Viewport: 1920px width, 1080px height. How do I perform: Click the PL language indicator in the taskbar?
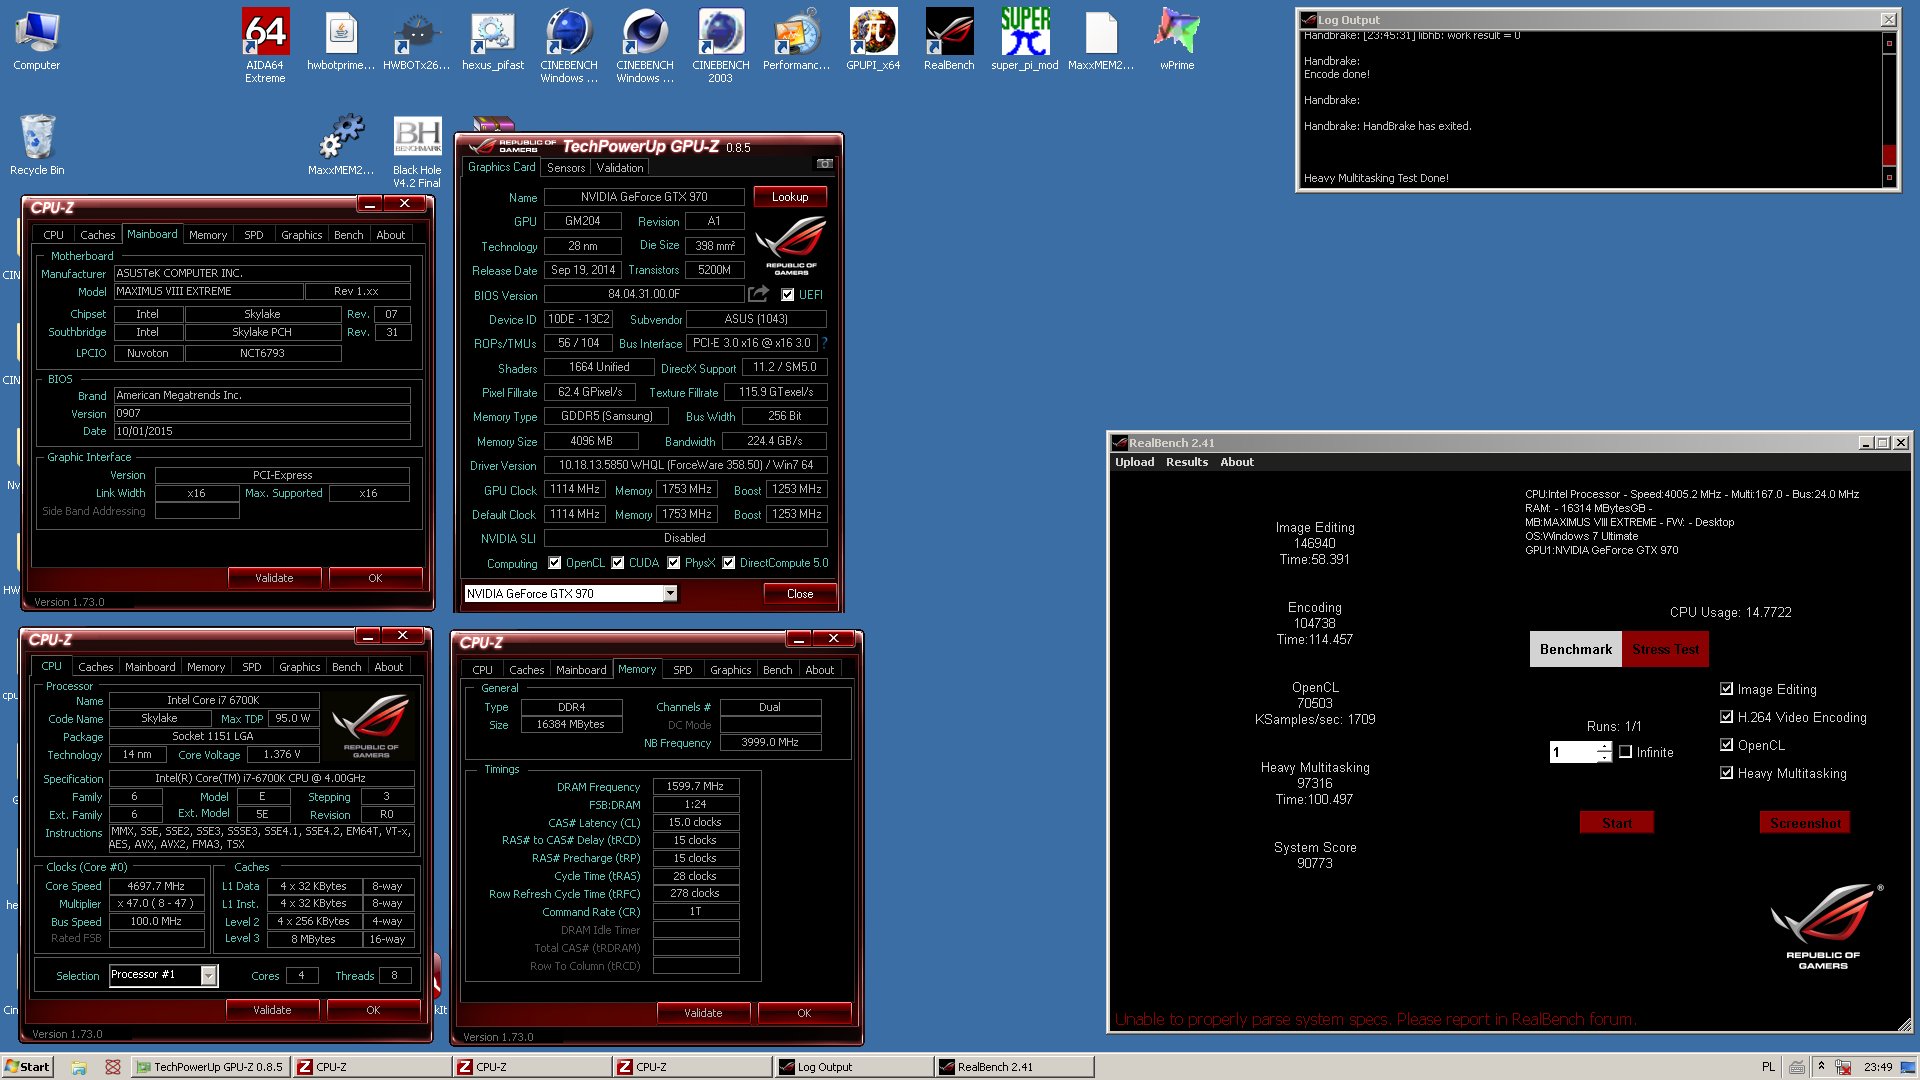pyautogui.click(x=1768, y=1067)
